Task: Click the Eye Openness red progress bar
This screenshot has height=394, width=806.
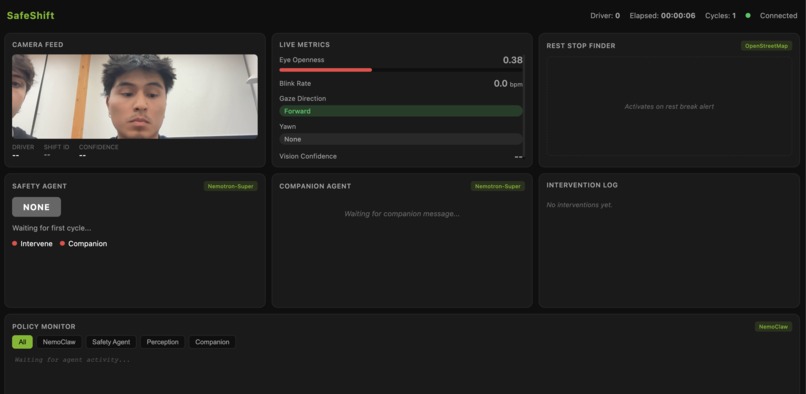Action: [325, 69]
